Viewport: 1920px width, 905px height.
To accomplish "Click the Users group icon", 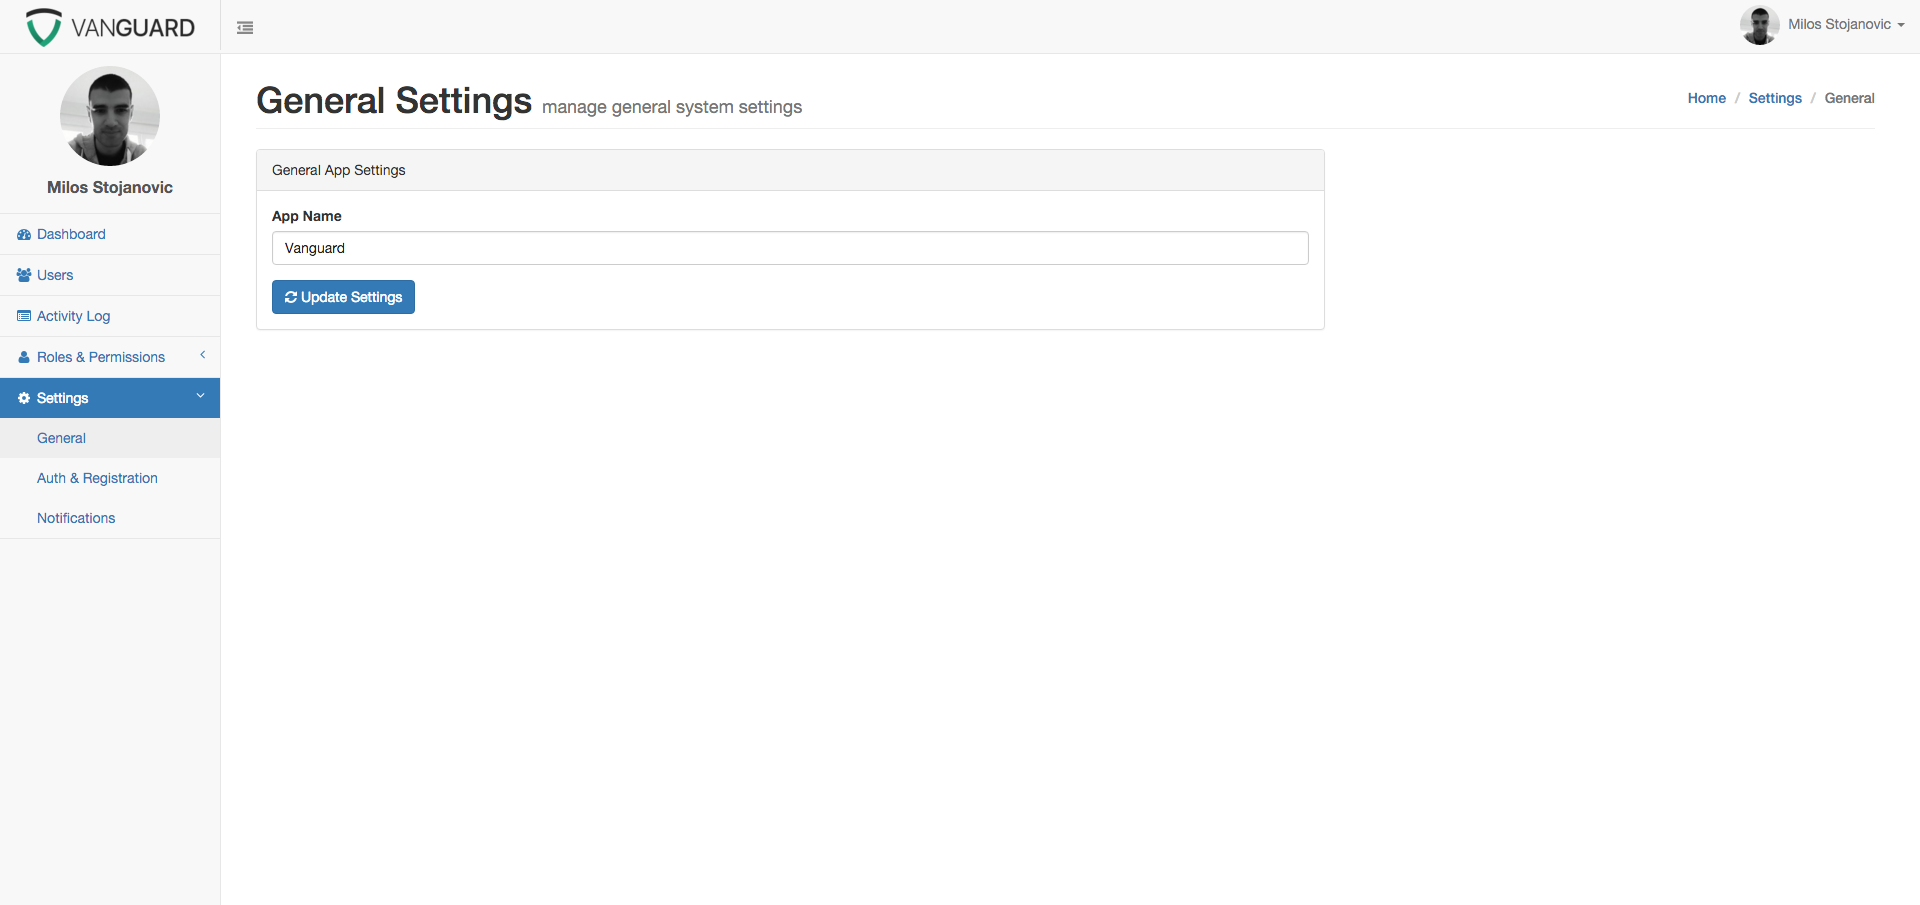I will (24, 275).
